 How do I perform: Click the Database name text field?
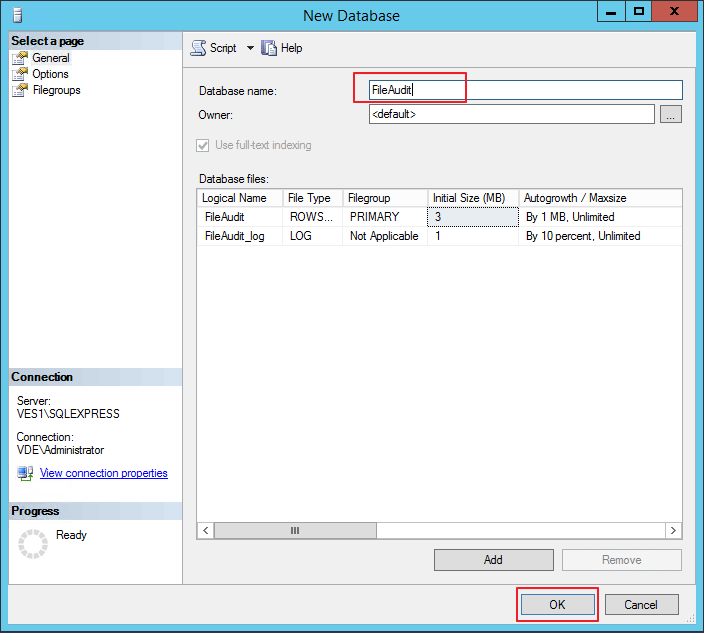(x=525, y=90)
